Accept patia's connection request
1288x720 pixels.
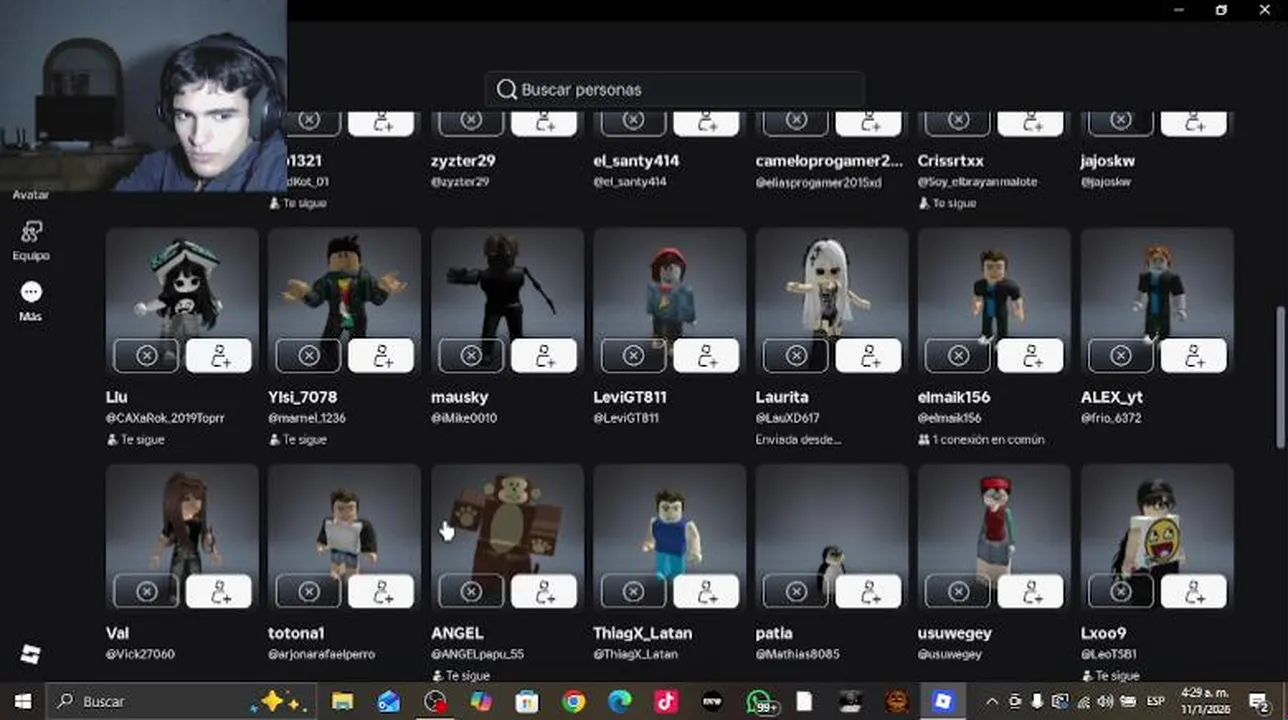(x=868, y=591)
